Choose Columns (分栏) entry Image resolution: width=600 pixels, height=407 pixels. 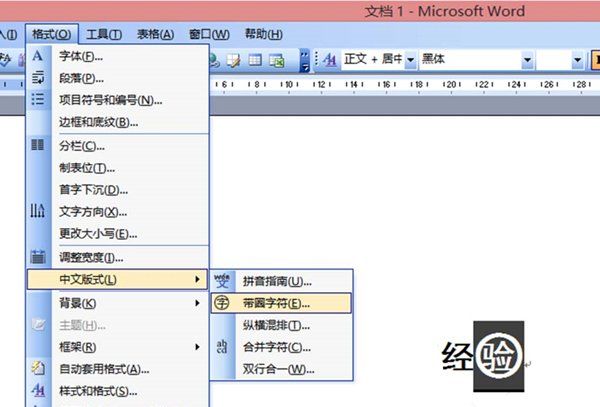(x=118, y=146)
